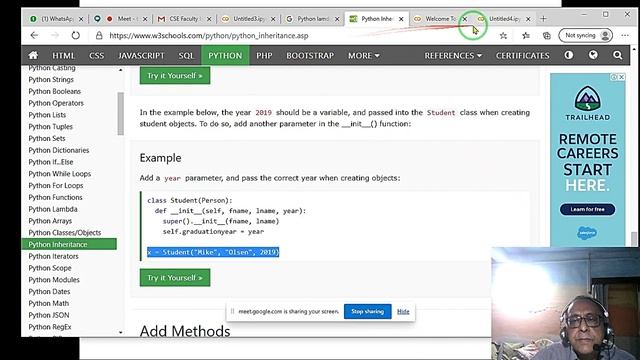Open Python Dictionaries in sidebar
The height and width of the screenshot is (360, 640).
[59, 150]
